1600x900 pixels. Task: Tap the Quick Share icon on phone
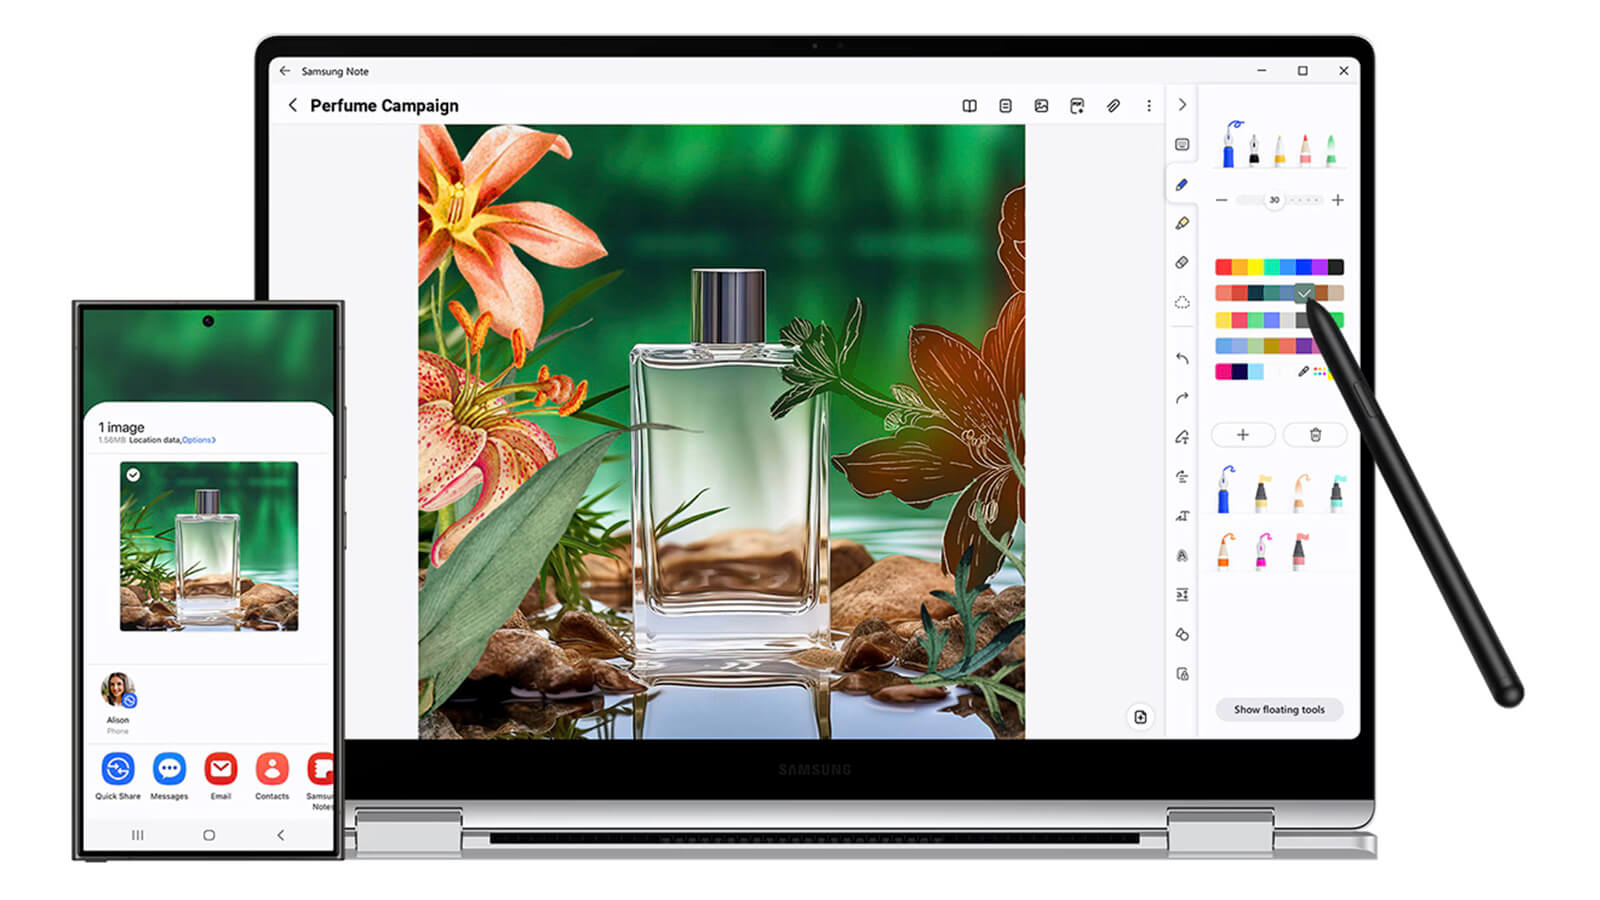pyautogui.click(x=118, y=769)
